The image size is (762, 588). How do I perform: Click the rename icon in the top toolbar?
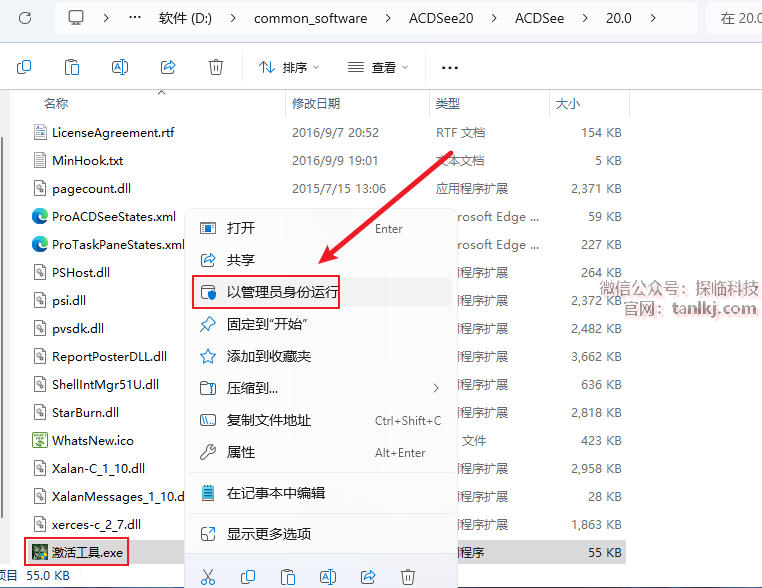point(120,67)
